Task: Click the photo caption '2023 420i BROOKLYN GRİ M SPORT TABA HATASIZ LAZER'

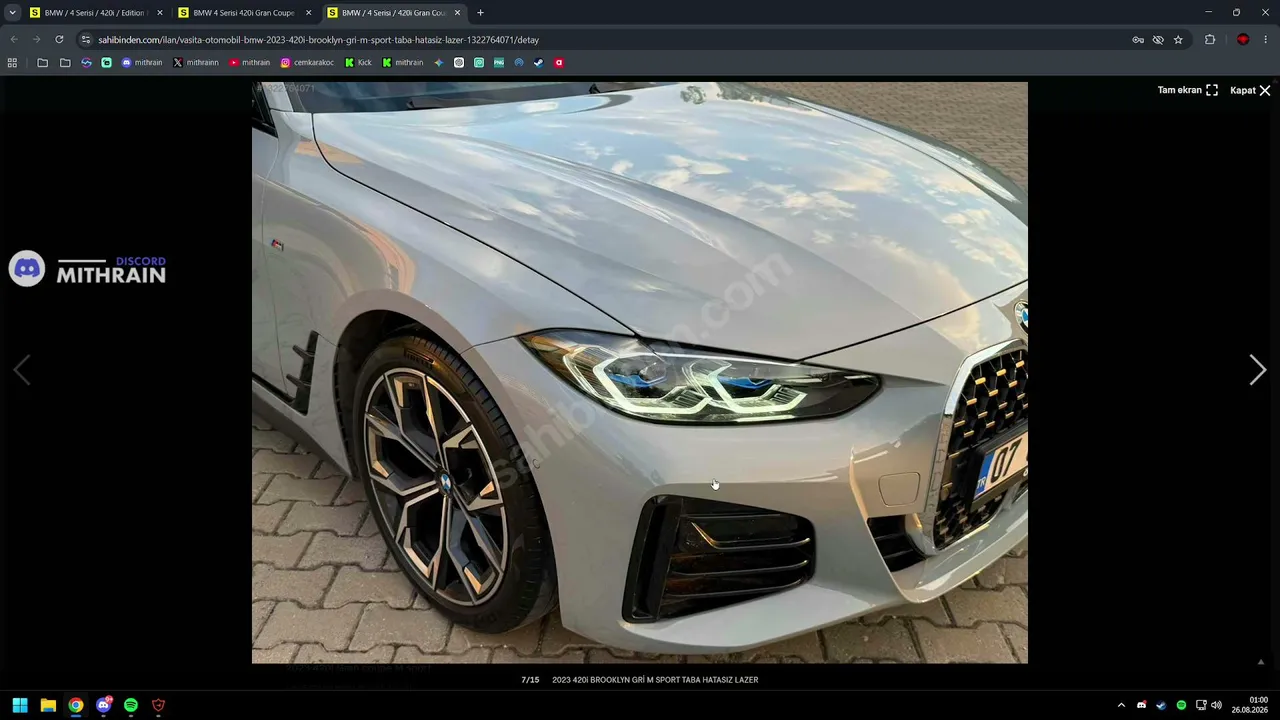Action: [x=655, y=680]
